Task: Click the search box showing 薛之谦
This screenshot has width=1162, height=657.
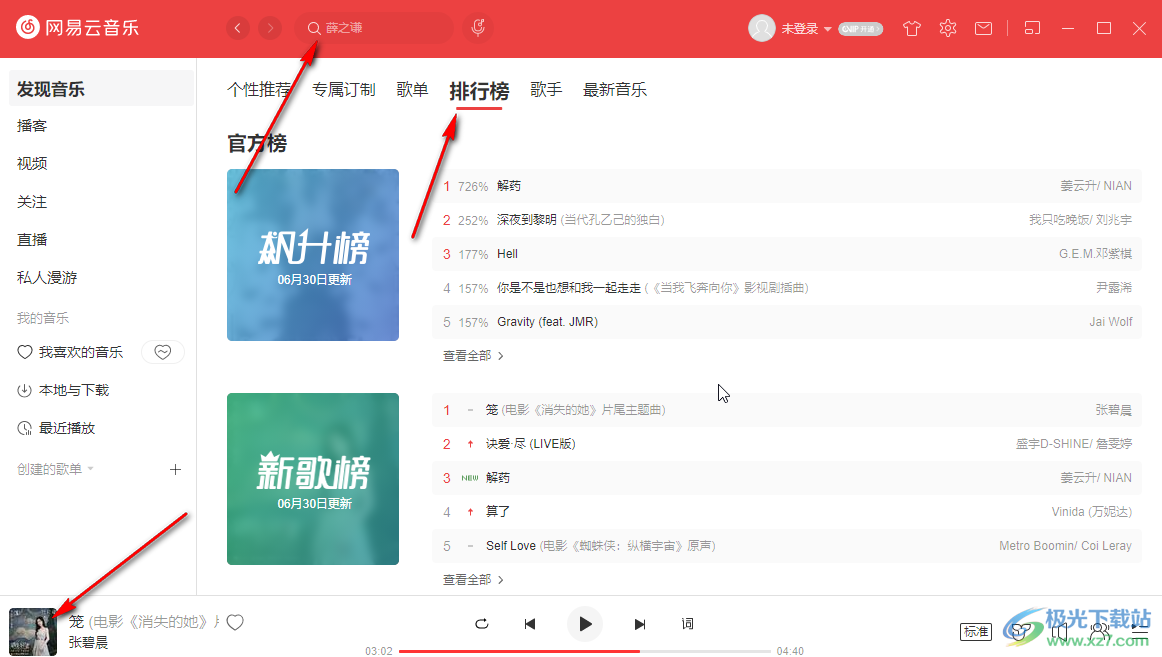Action: (x=374, y=28)
